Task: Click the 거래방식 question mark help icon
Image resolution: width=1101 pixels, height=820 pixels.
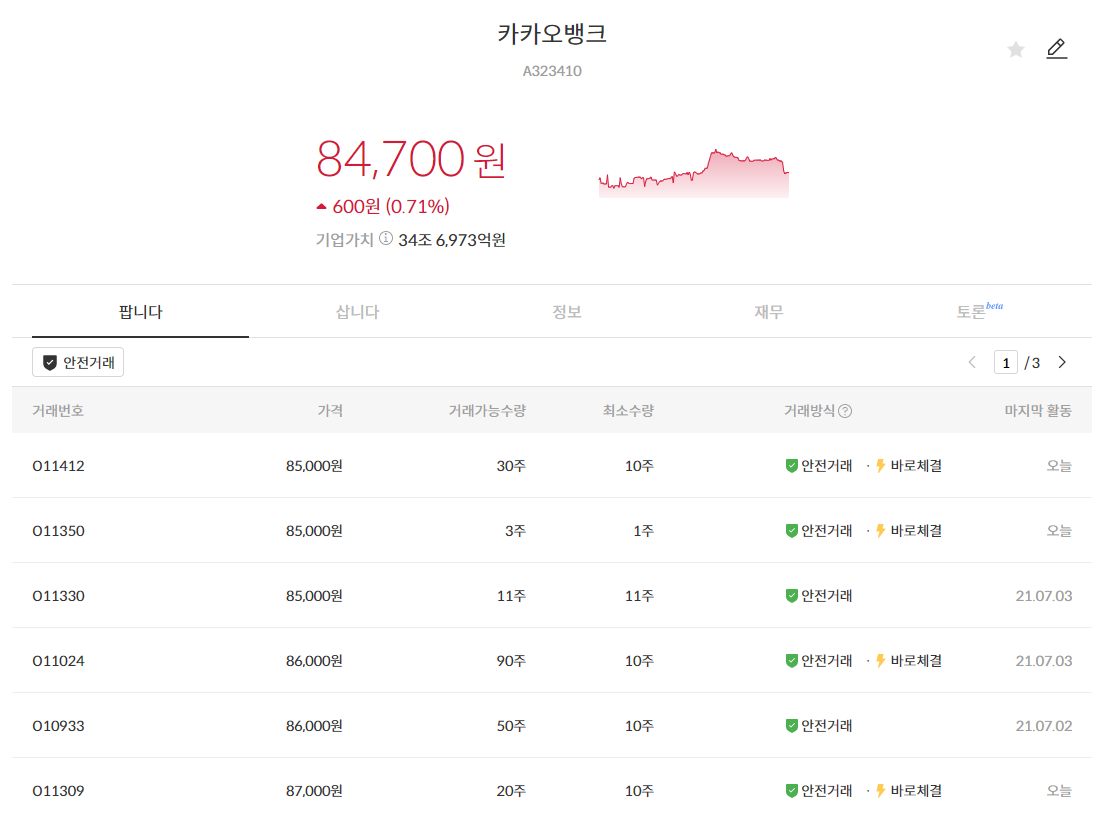Action: (x=845, y=411)
